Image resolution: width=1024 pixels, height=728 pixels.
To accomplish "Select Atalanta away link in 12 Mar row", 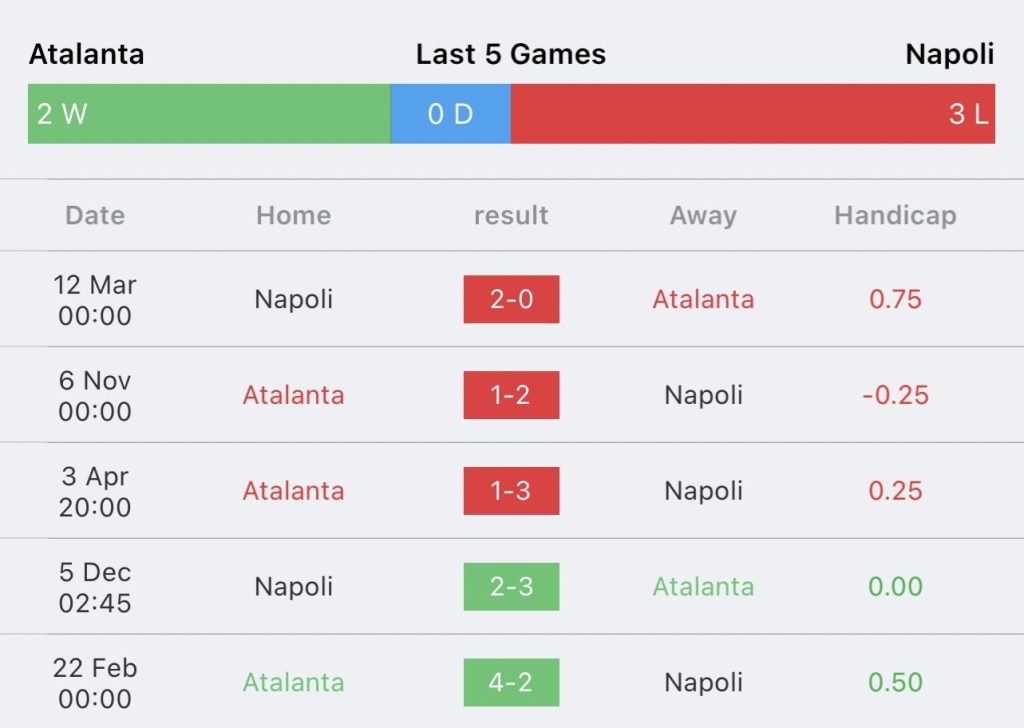I will tap(703, 299).
